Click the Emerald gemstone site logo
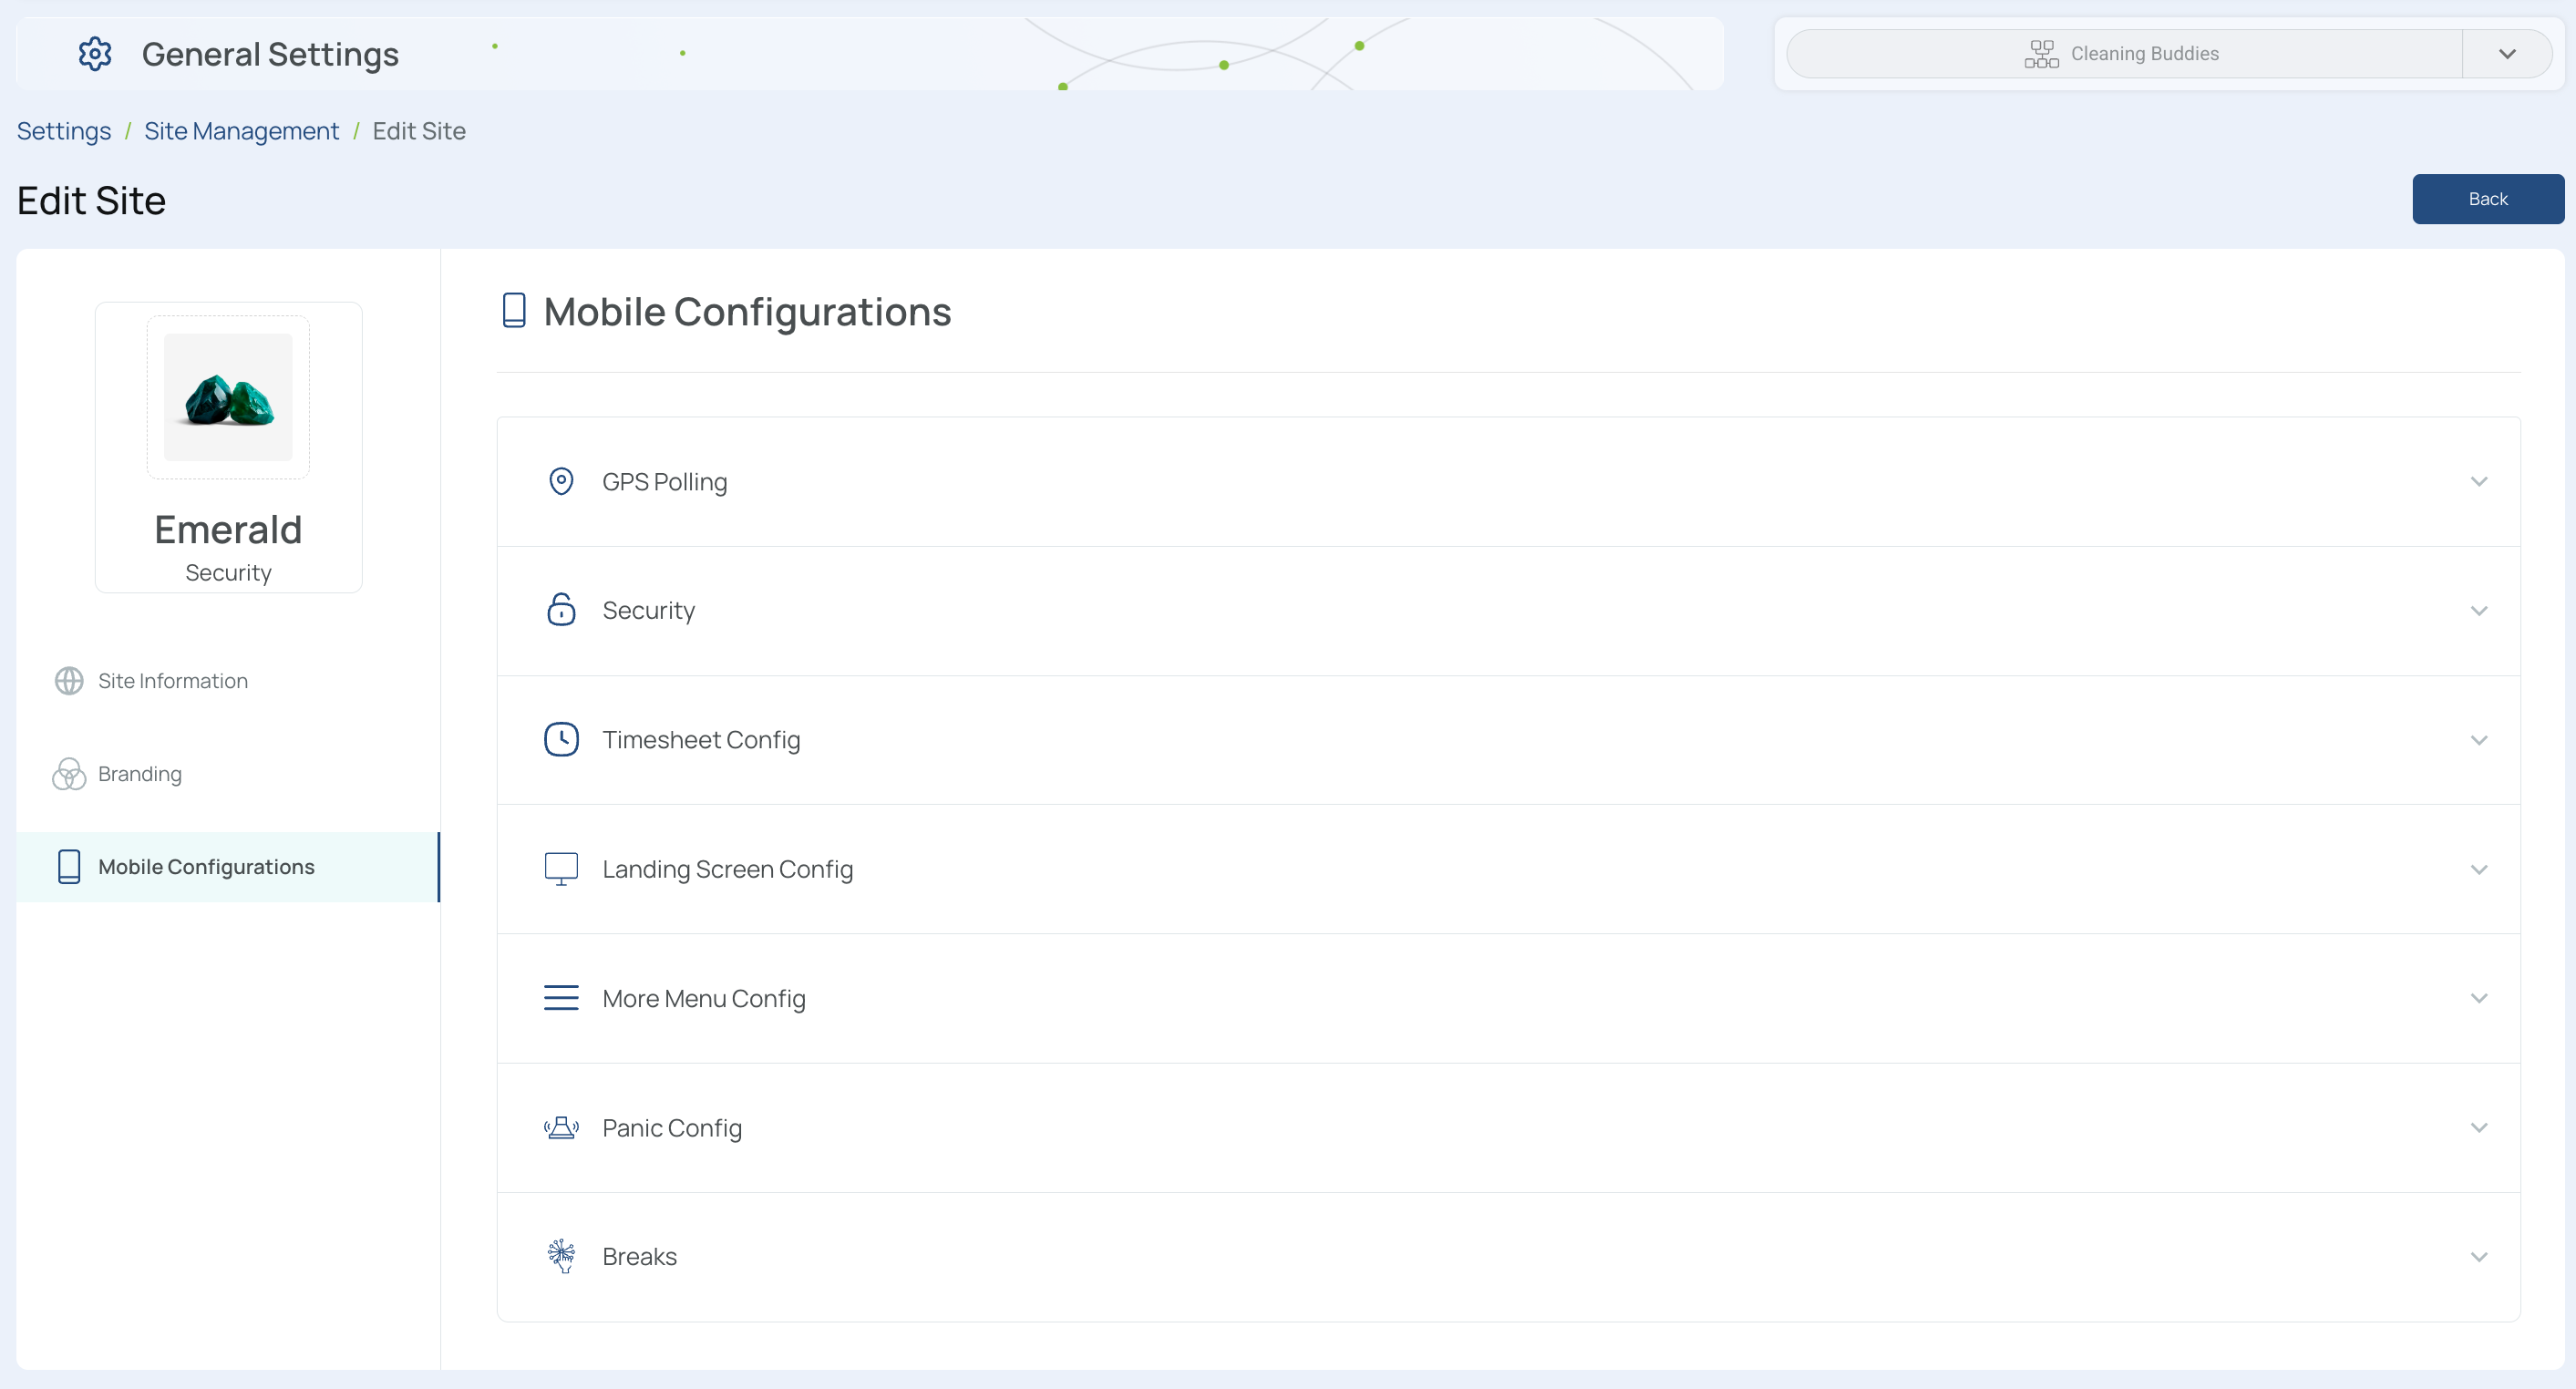 click(x=228, y=397)
